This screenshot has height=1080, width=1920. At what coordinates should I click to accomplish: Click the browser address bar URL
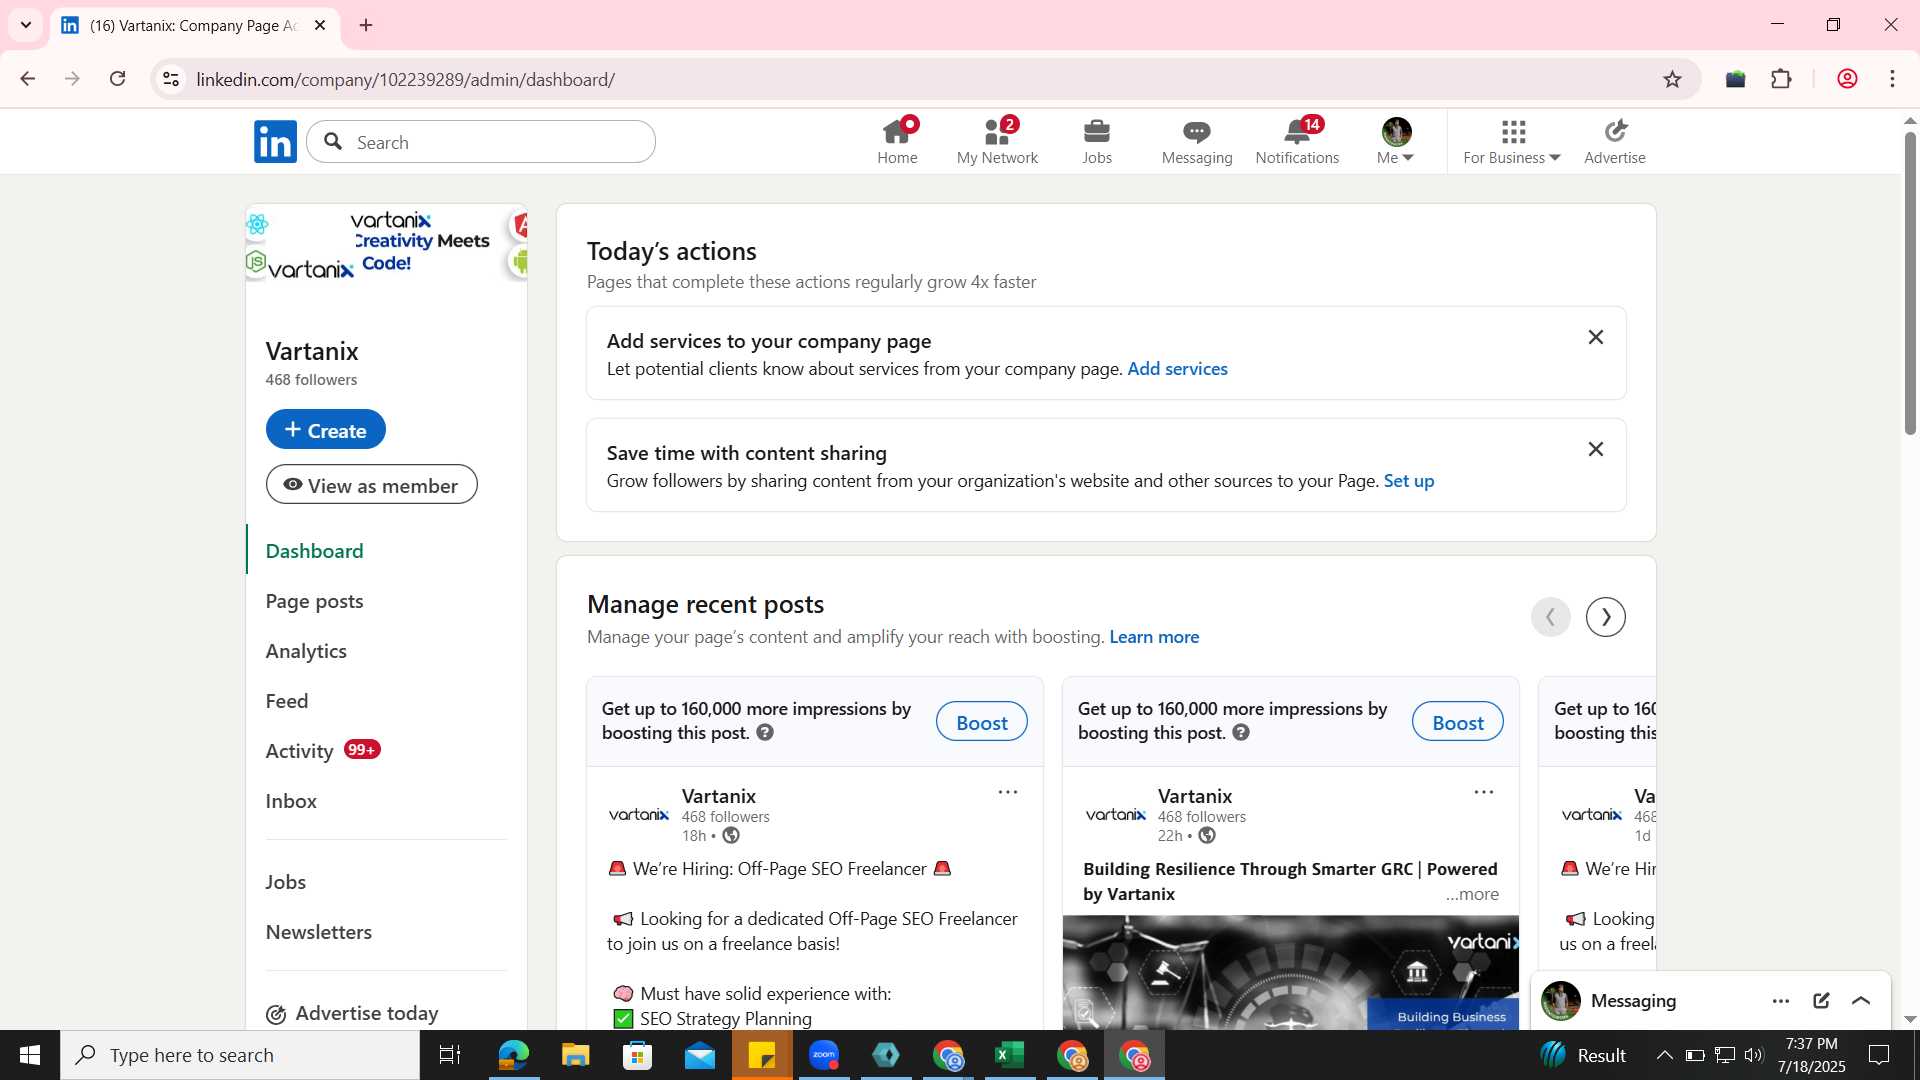pos(405,79)
